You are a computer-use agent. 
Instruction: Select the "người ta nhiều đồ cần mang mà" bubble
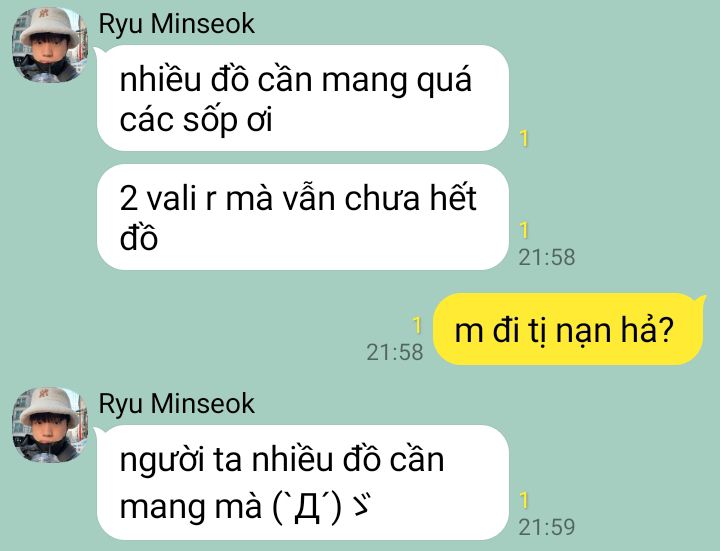[303, 482]
